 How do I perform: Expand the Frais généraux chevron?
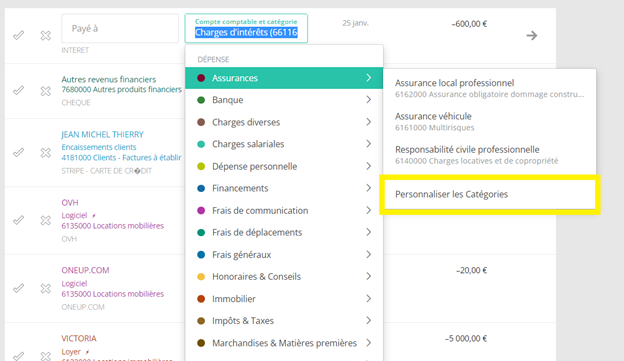tap(369, 254)
